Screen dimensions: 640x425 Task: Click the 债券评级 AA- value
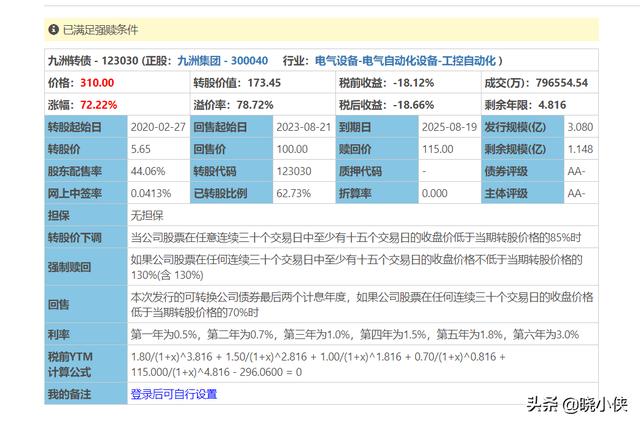click(x=576, y=171)
